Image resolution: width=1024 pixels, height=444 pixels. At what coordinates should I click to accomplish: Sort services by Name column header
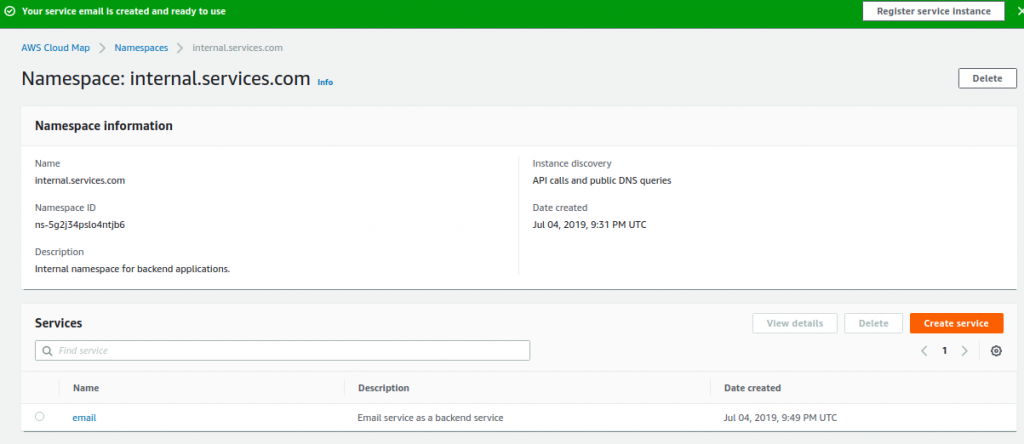(x=86, y=388)
